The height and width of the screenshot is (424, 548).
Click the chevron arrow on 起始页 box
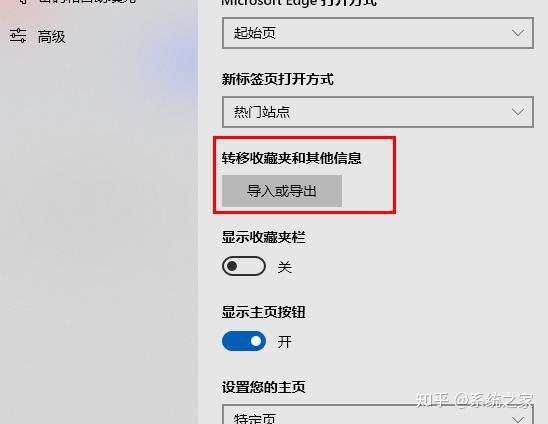(x=518, y=33)
